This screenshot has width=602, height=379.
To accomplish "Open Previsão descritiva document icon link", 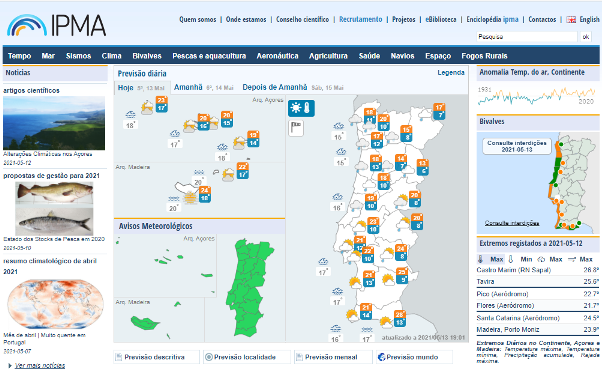I will 119,357.
